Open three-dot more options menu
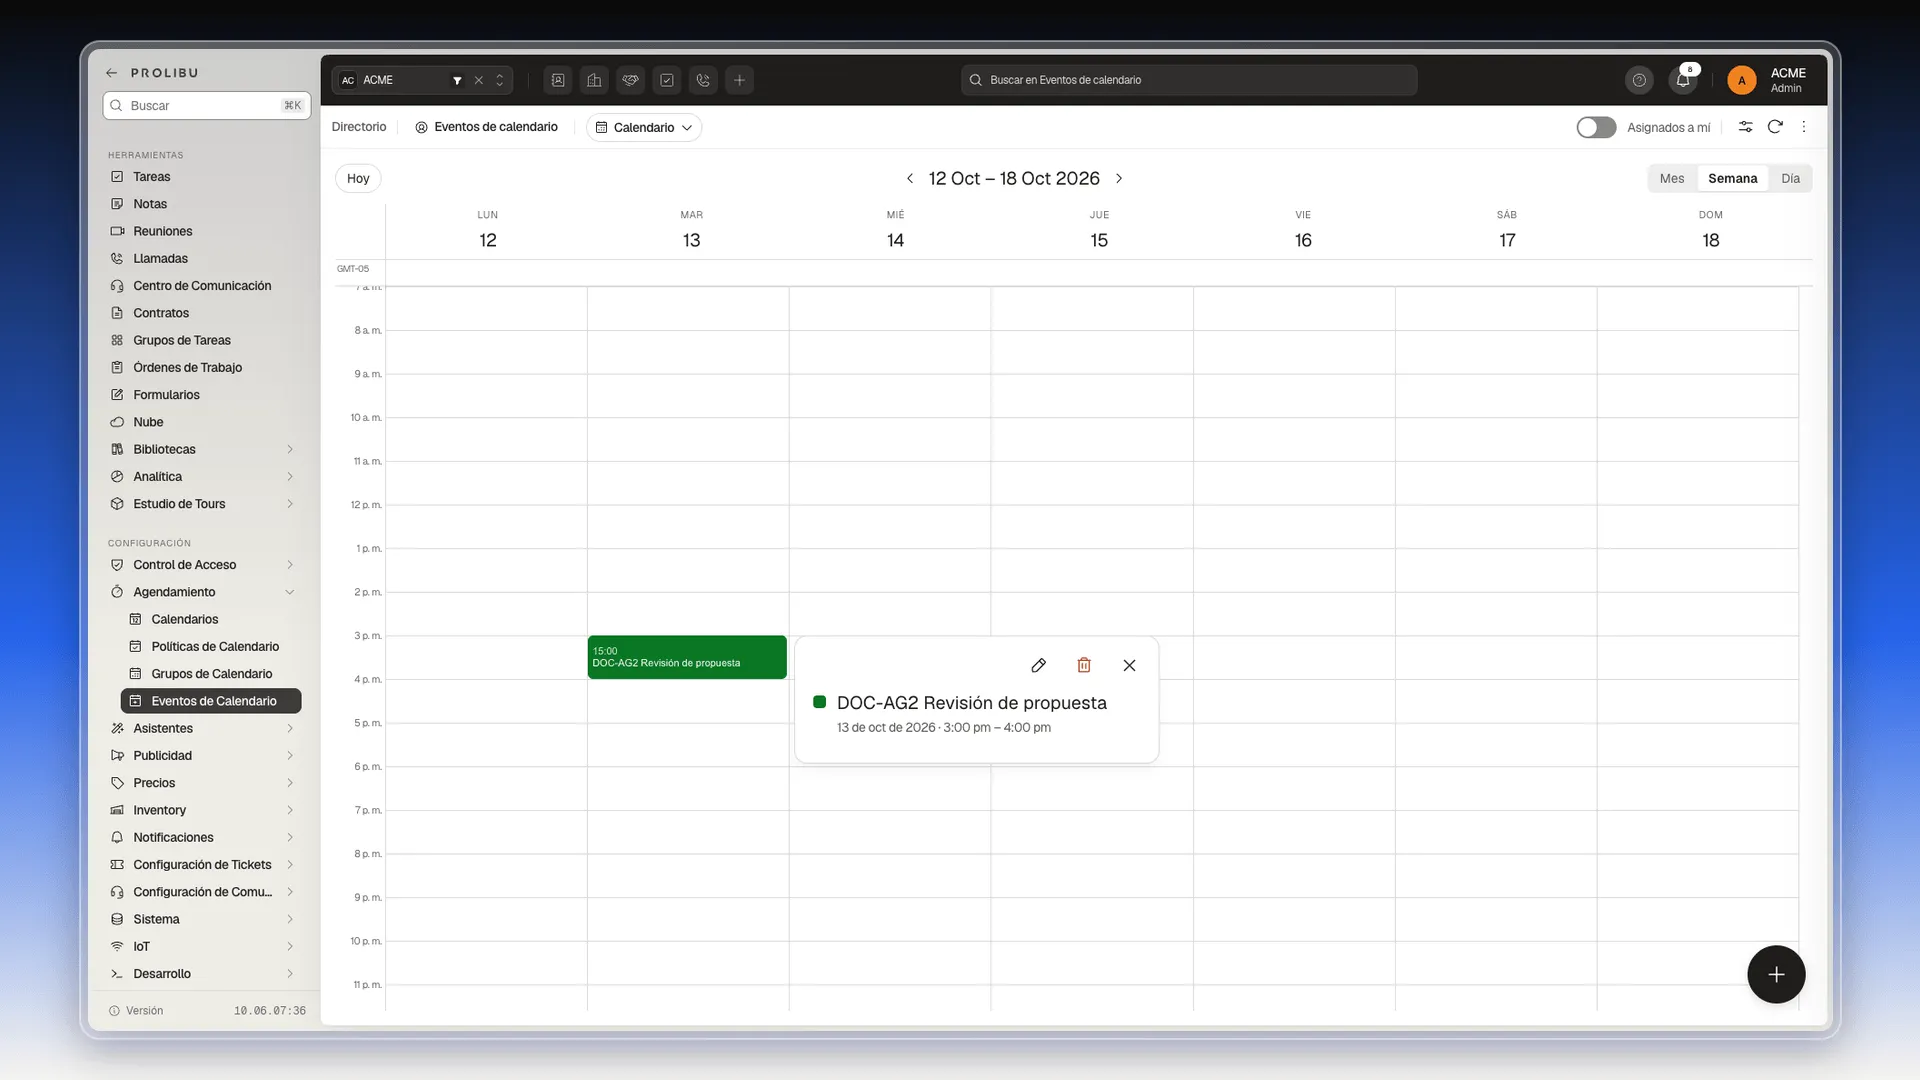 (x=1804, y=127)
